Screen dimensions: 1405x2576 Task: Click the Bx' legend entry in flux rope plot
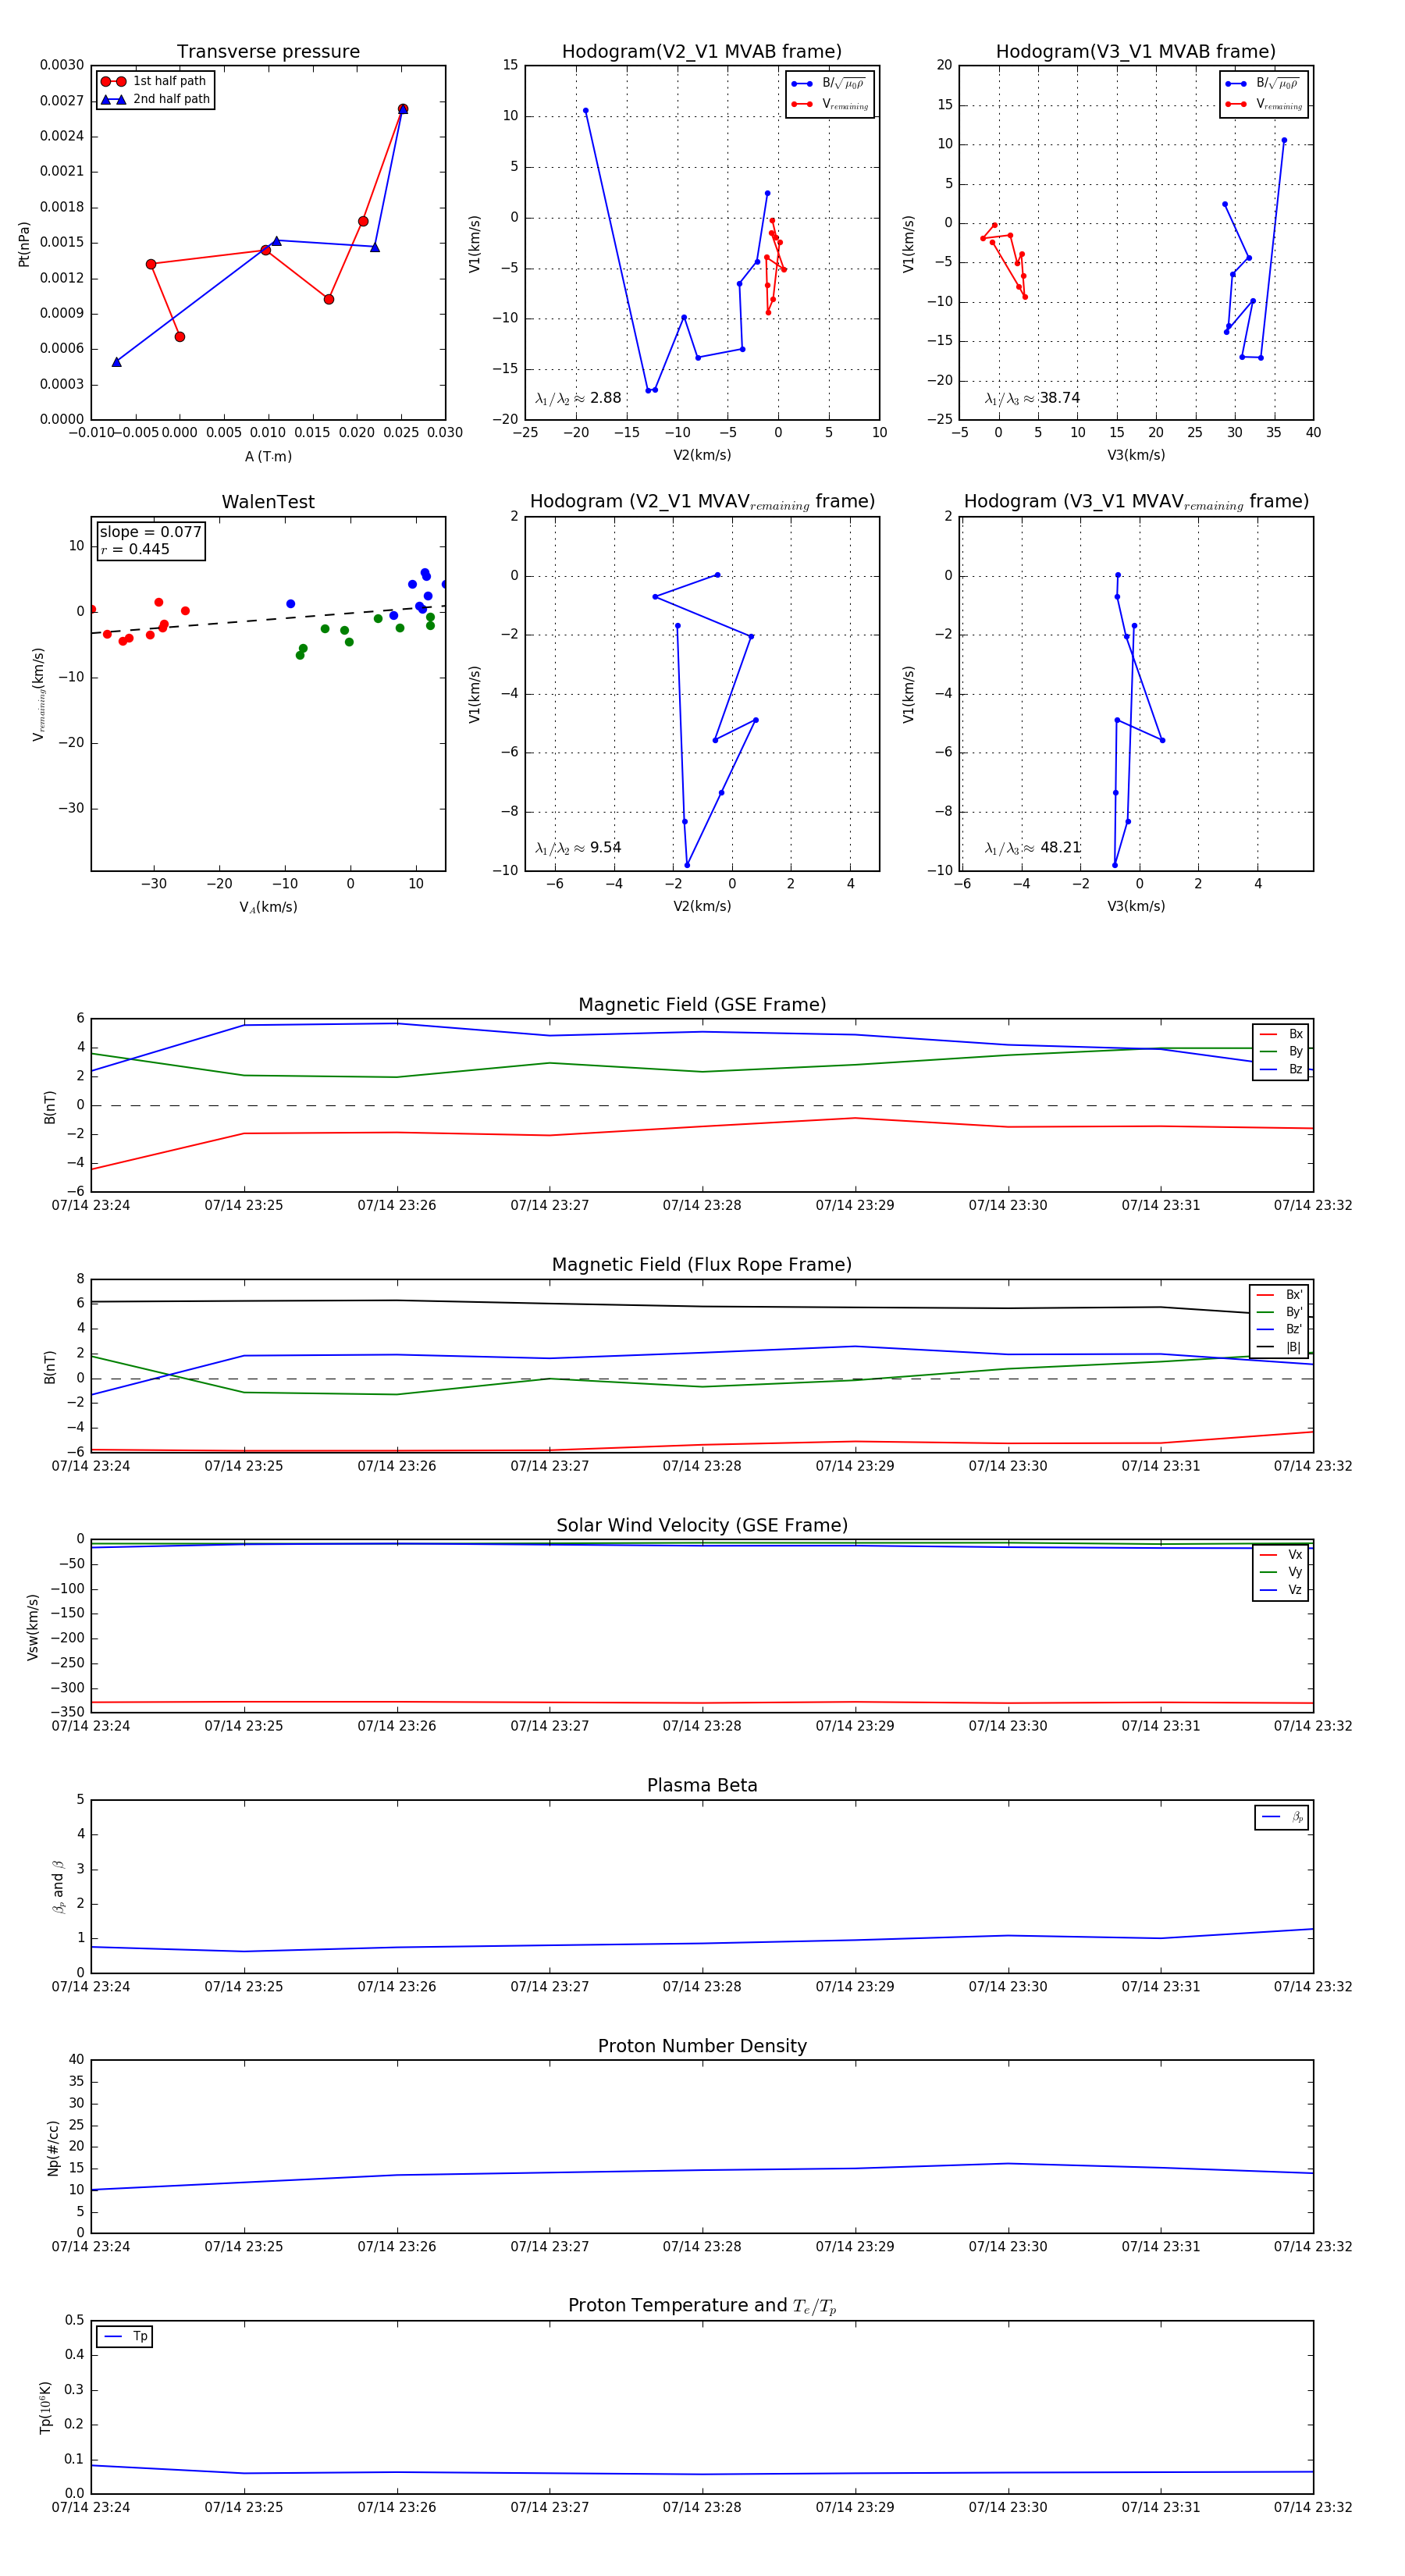[1279, 1294]
